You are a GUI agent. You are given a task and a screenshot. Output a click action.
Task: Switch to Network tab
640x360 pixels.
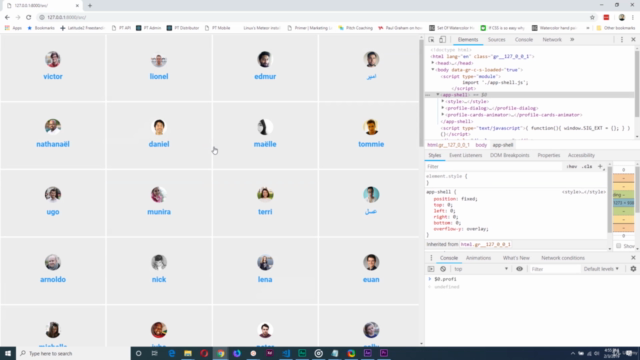552,40
